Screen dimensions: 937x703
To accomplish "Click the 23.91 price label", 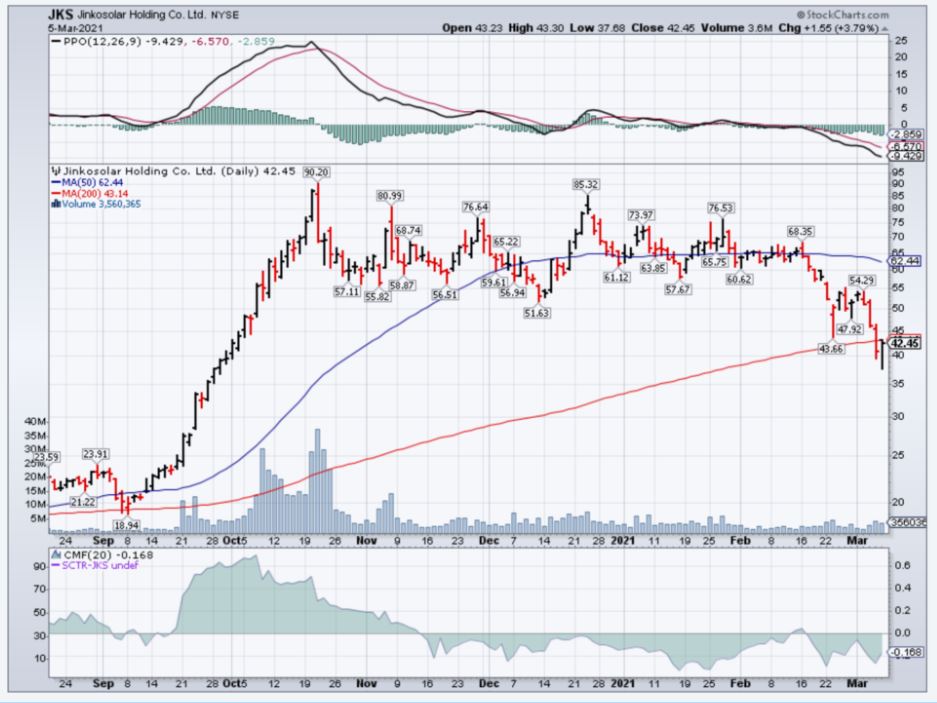I will point(96,454).
